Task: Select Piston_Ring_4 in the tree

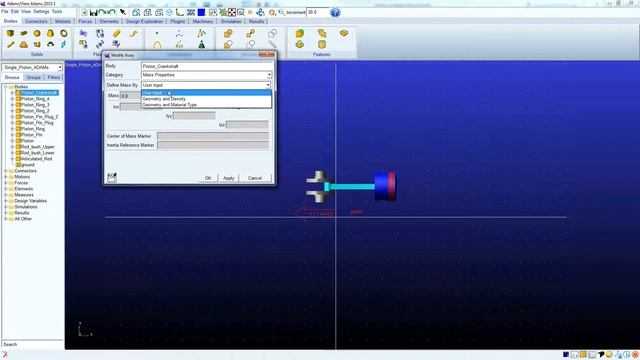Action: pos(35,99)
